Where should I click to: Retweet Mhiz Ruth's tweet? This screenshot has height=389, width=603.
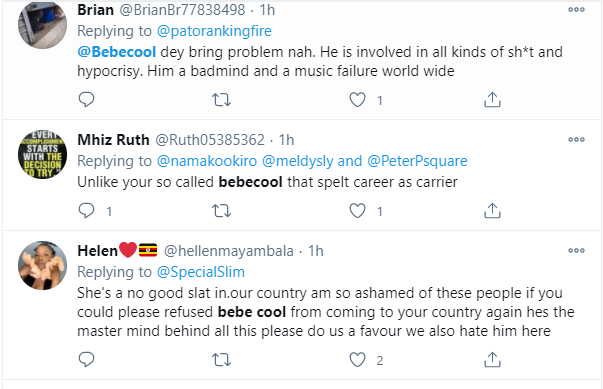point(222,211)
